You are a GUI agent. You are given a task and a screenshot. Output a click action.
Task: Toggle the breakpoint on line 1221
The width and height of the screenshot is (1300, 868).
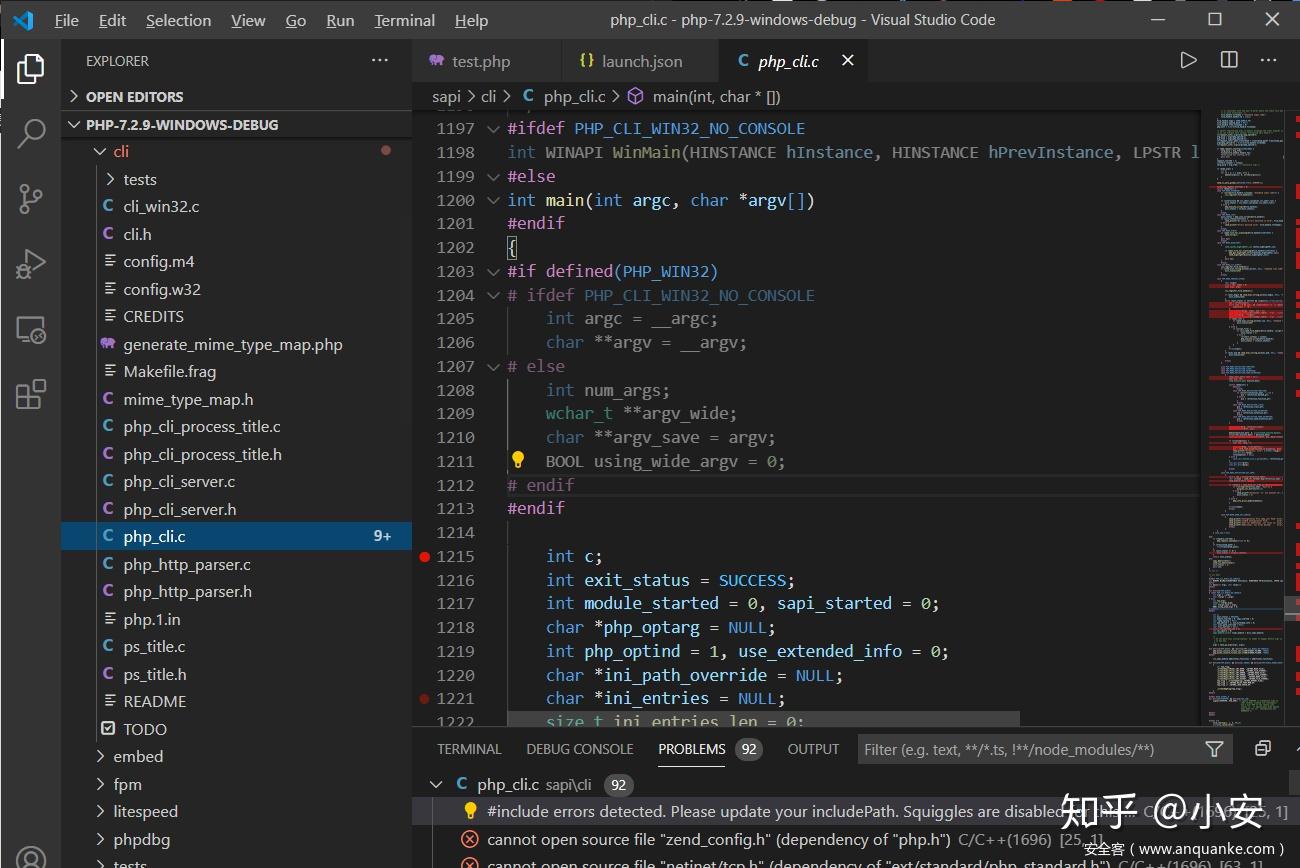click(425, 699)
